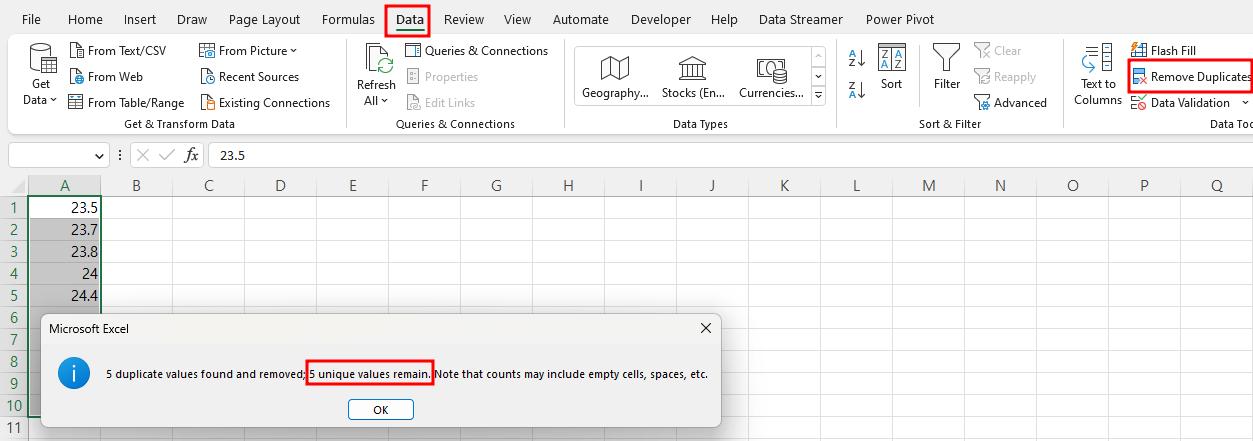Choose the Currencies data type
The width and height of the screenshot is (1253, 441).
pyautogui.click(x=770, y=77)
